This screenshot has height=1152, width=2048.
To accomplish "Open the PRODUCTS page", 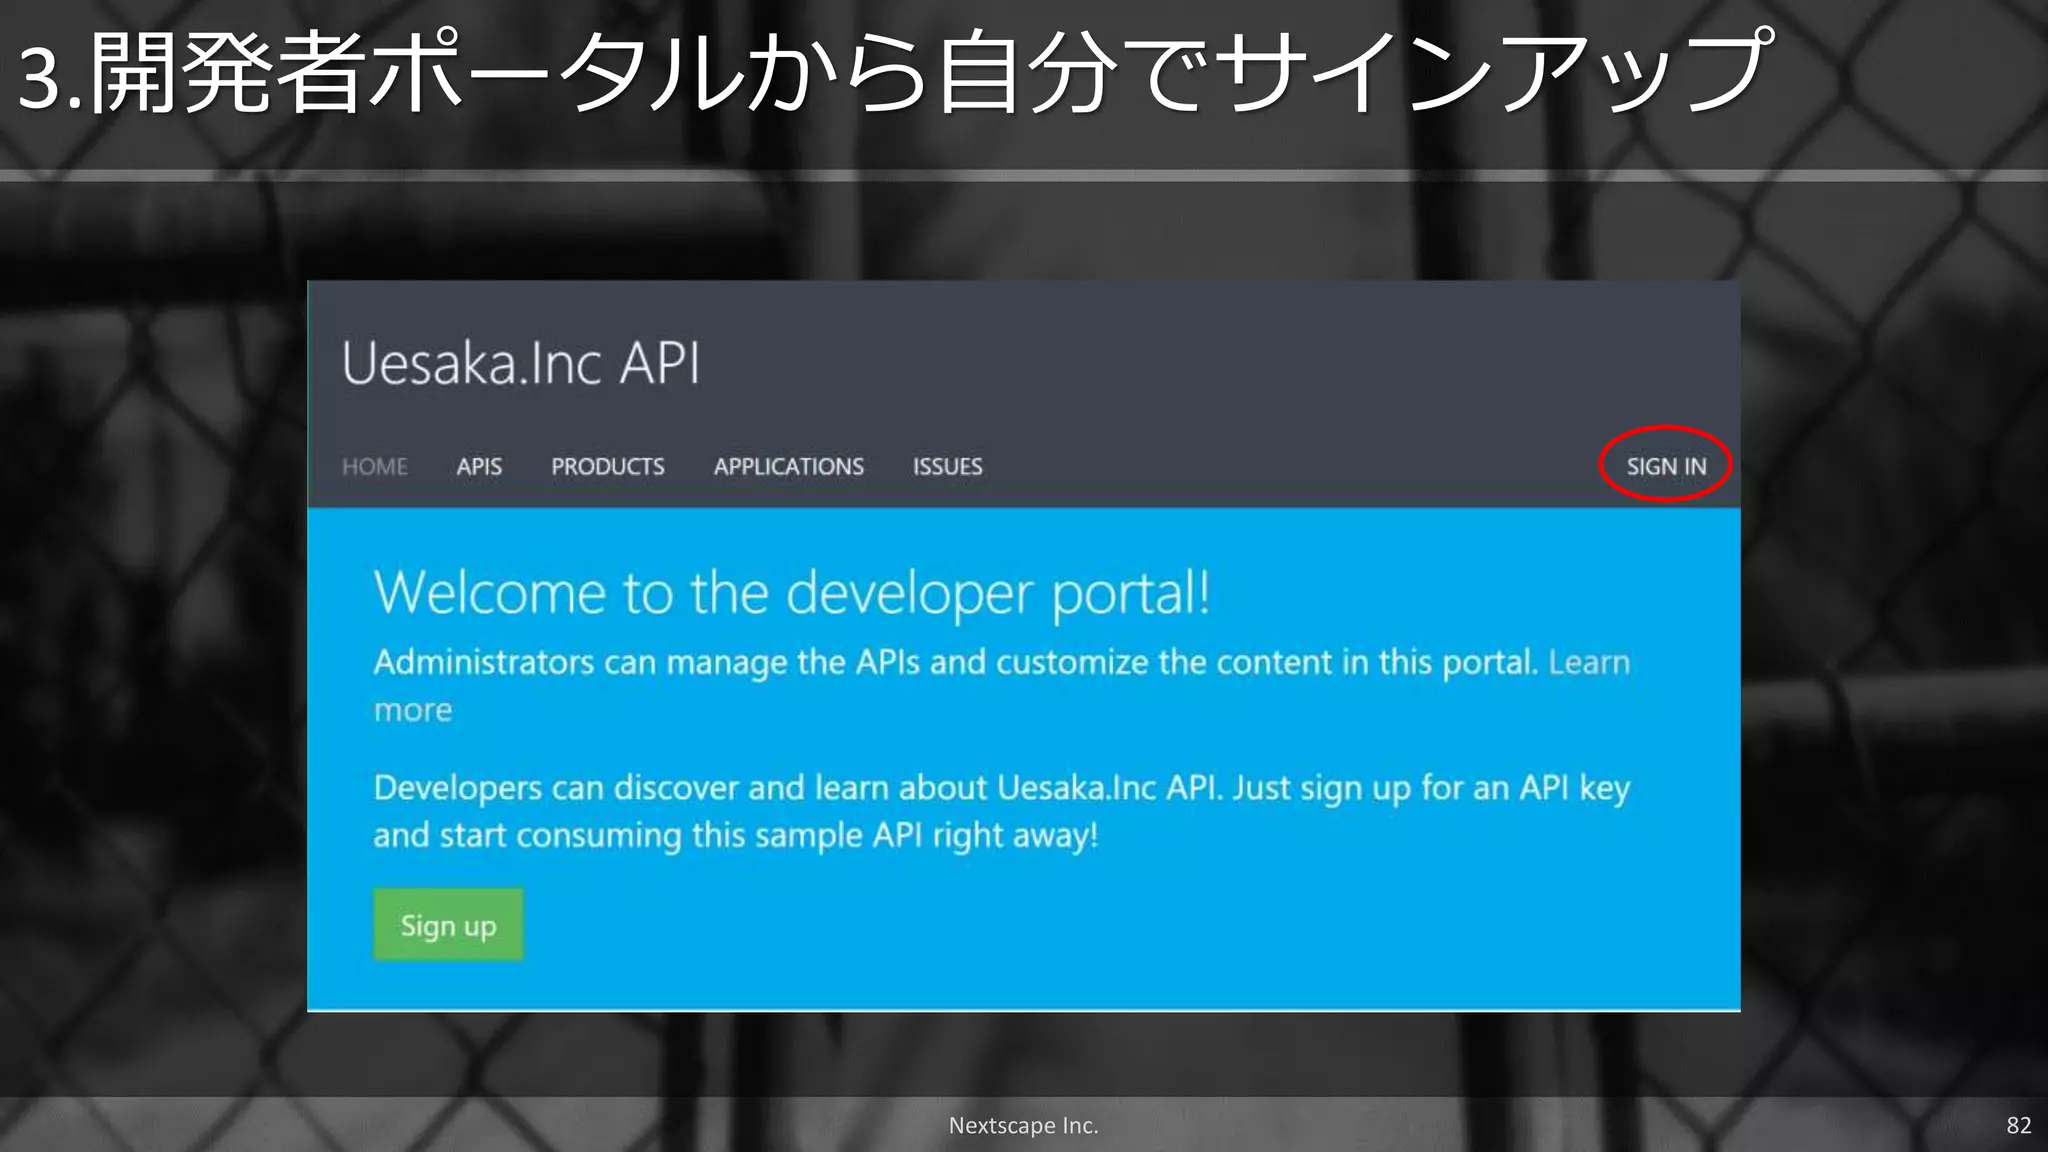I will 608,467.
